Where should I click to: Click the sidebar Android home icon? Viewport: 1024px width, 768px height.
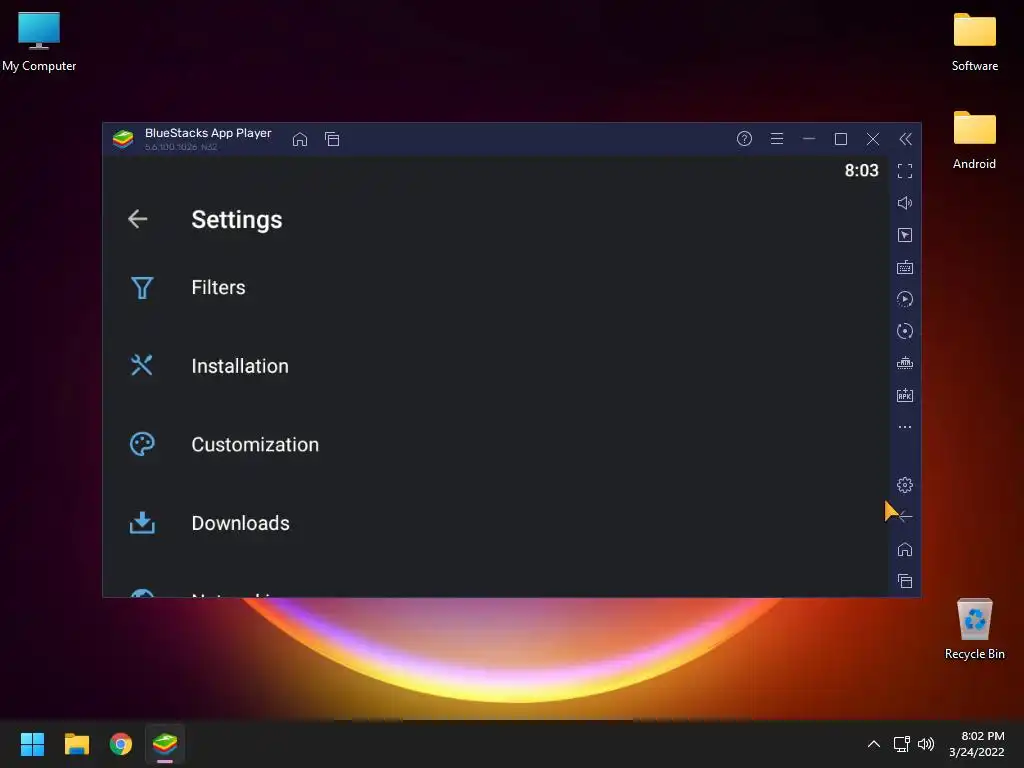tap(904, 549)
